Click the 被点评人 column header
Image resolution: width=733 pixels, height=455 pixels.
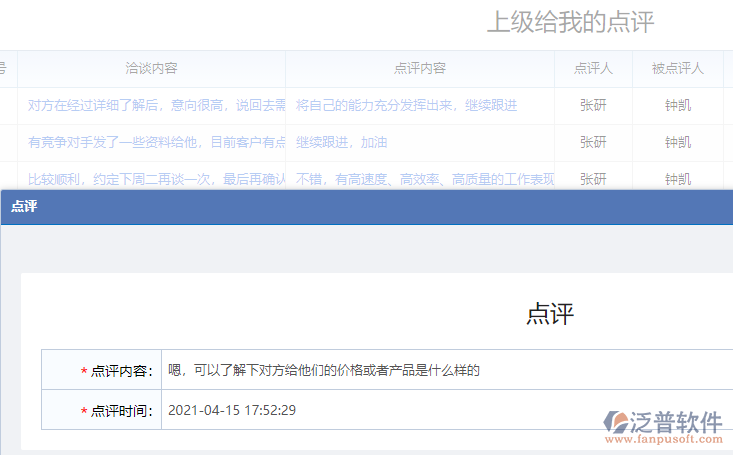click(677, 69)
